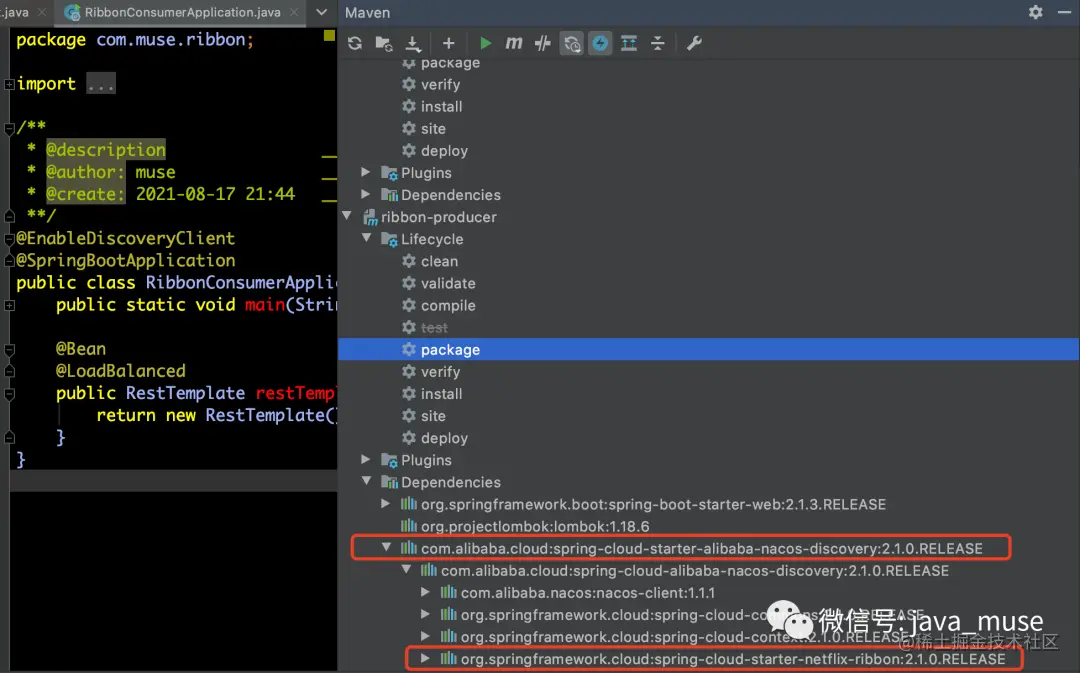This screenshot has width=1080, height=673.
Task: Click @LoadBalanced annotation in code
Action: click(121, 371)
